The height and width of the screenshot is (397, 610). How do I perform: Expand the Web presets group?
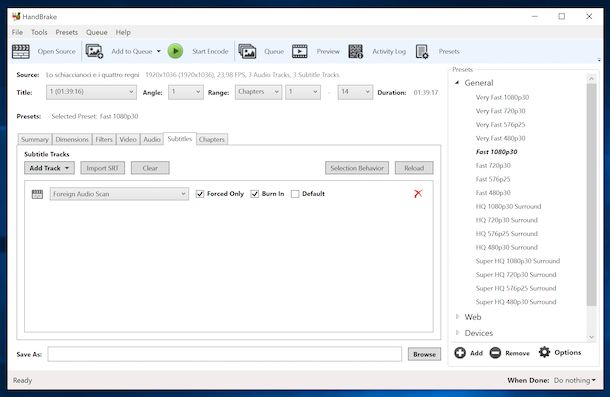(458, 316)
